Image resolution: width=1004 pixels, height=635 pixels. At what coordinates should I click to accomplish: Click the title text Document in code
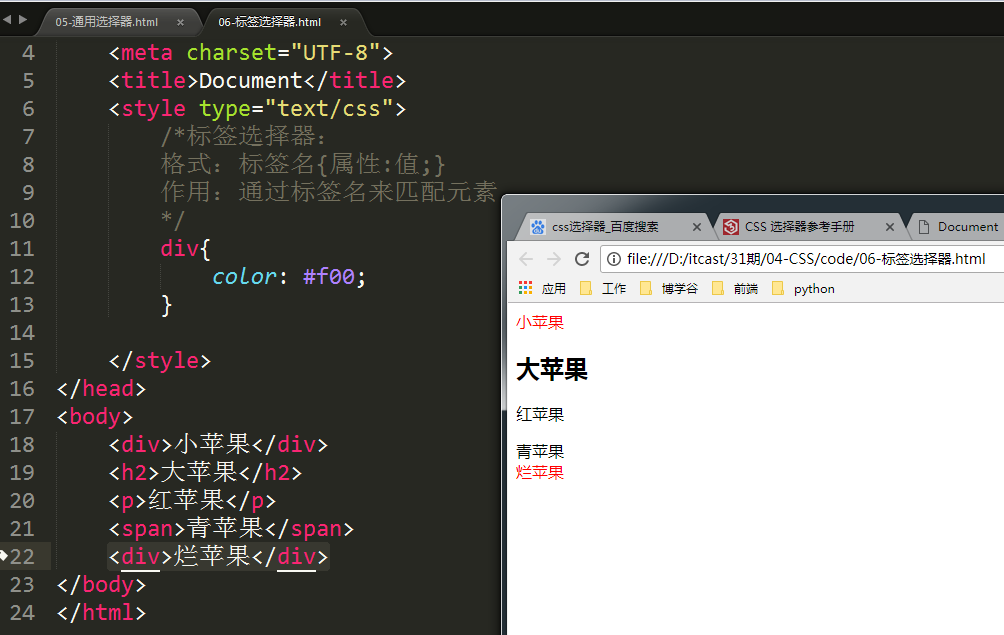coord(250,81)
